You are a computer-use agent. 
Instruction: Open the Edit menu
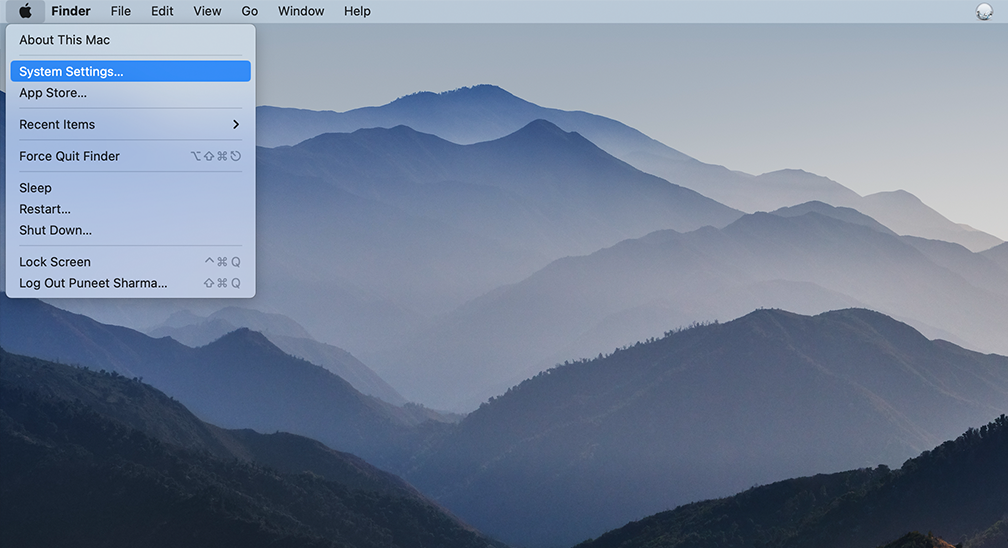coord(162,12)
